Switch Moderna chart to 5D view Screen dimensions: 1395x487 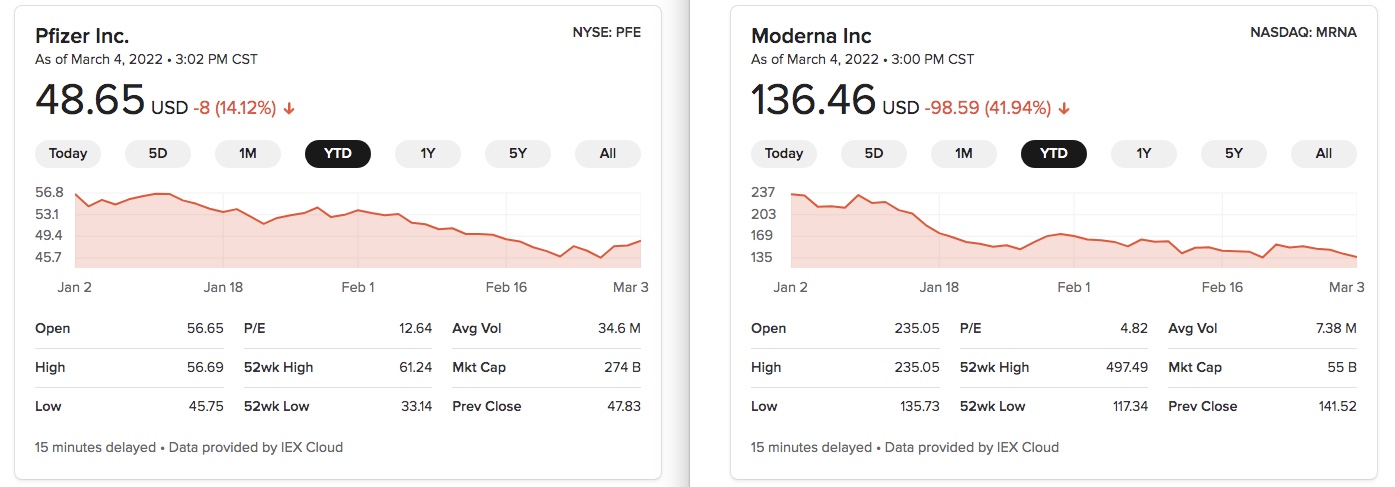[874, 153]
